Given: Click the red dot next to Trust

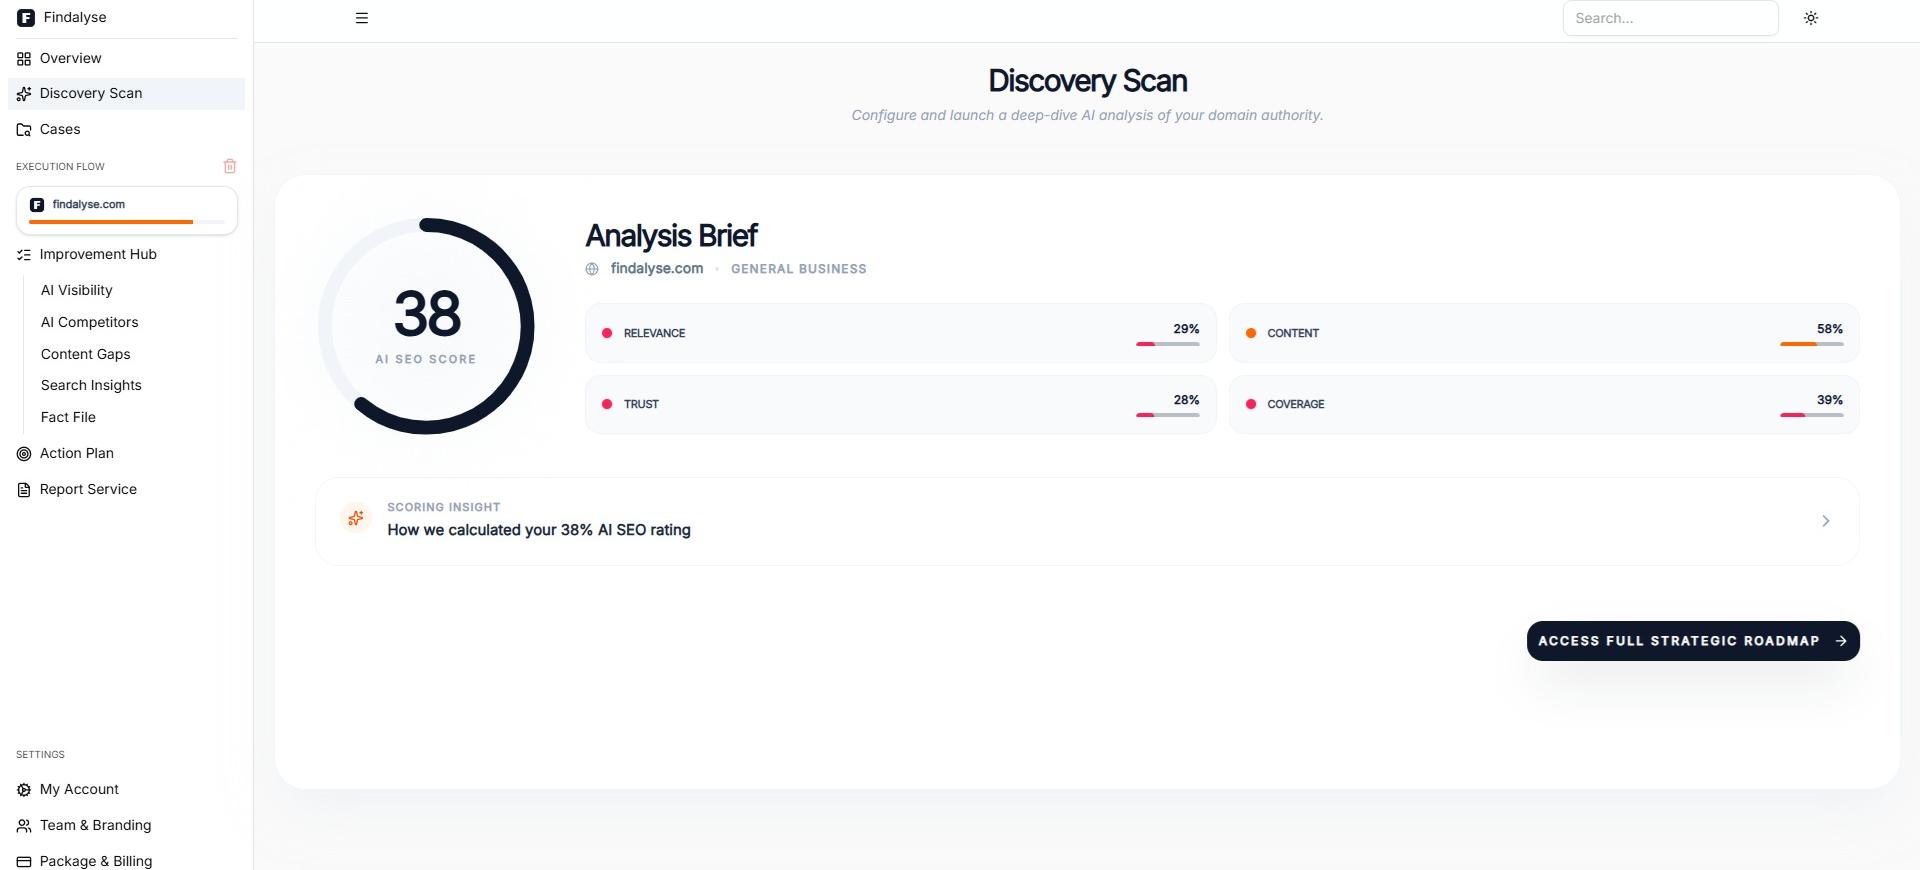Looking at the screenshot, I should [x=607, y=404].
